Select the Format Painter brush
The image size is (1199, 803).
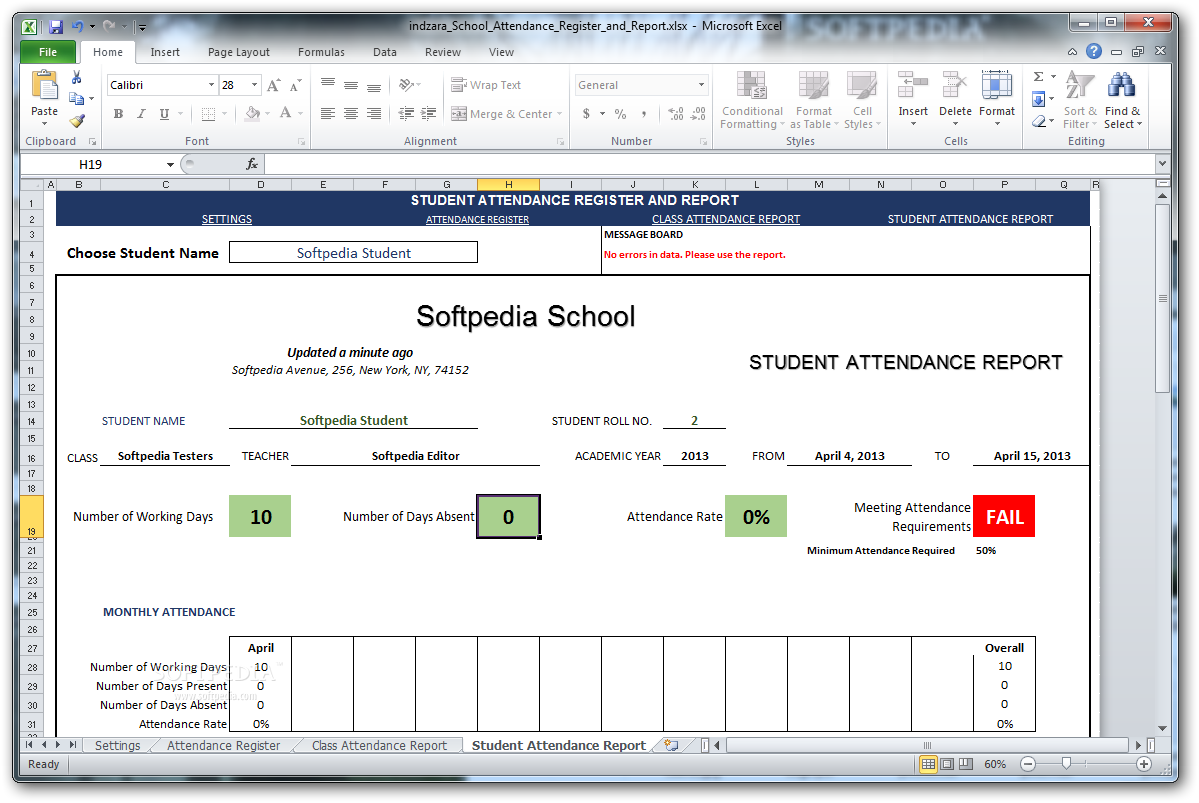[76, 120]
